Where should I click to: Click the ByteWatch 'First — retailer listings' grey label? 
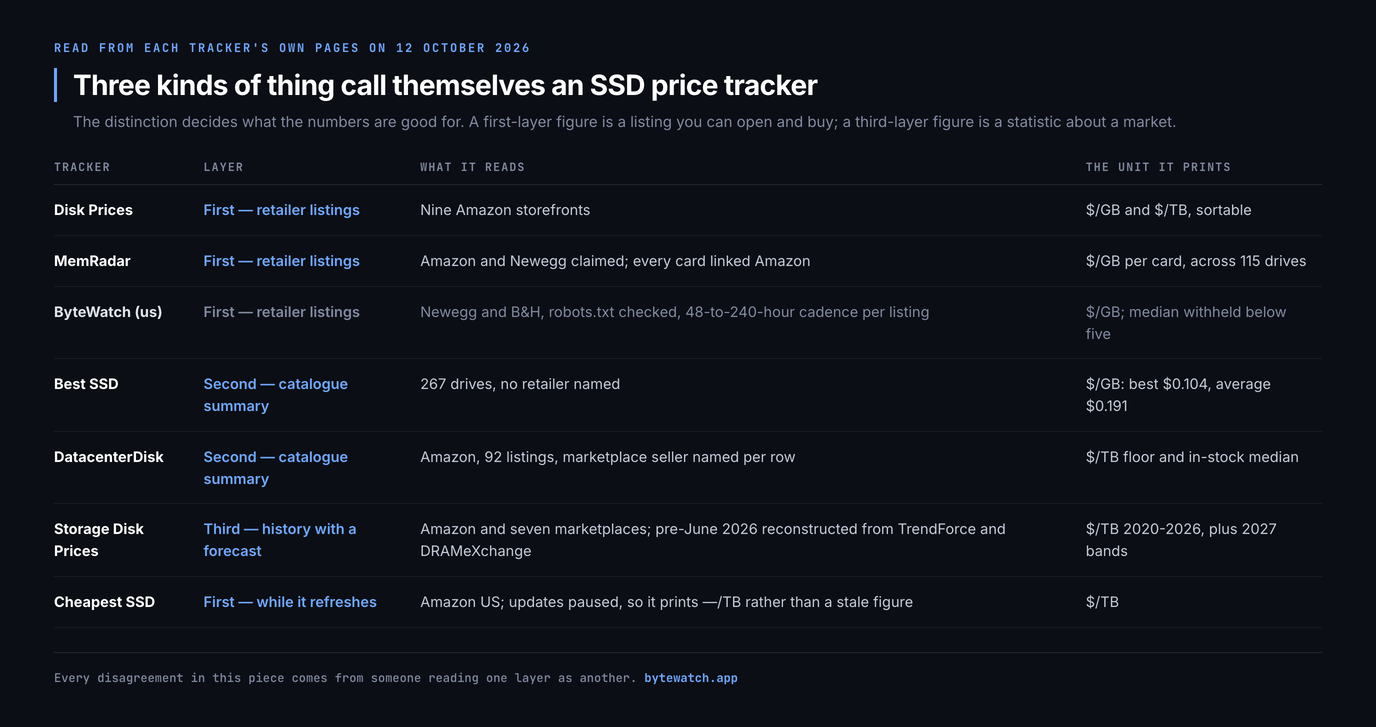281,312
